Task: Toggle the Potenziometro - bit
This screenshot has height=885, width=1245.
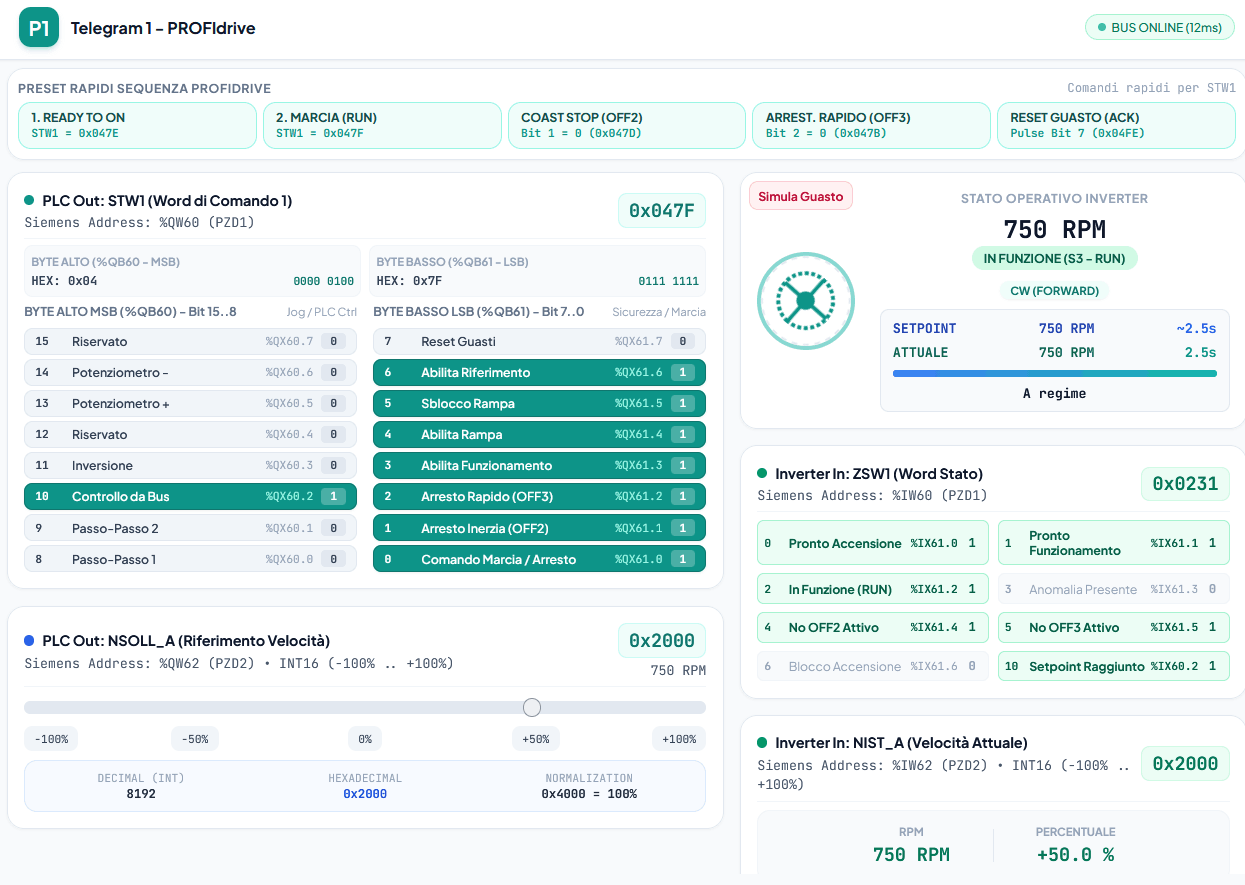Action: [190, 373]
